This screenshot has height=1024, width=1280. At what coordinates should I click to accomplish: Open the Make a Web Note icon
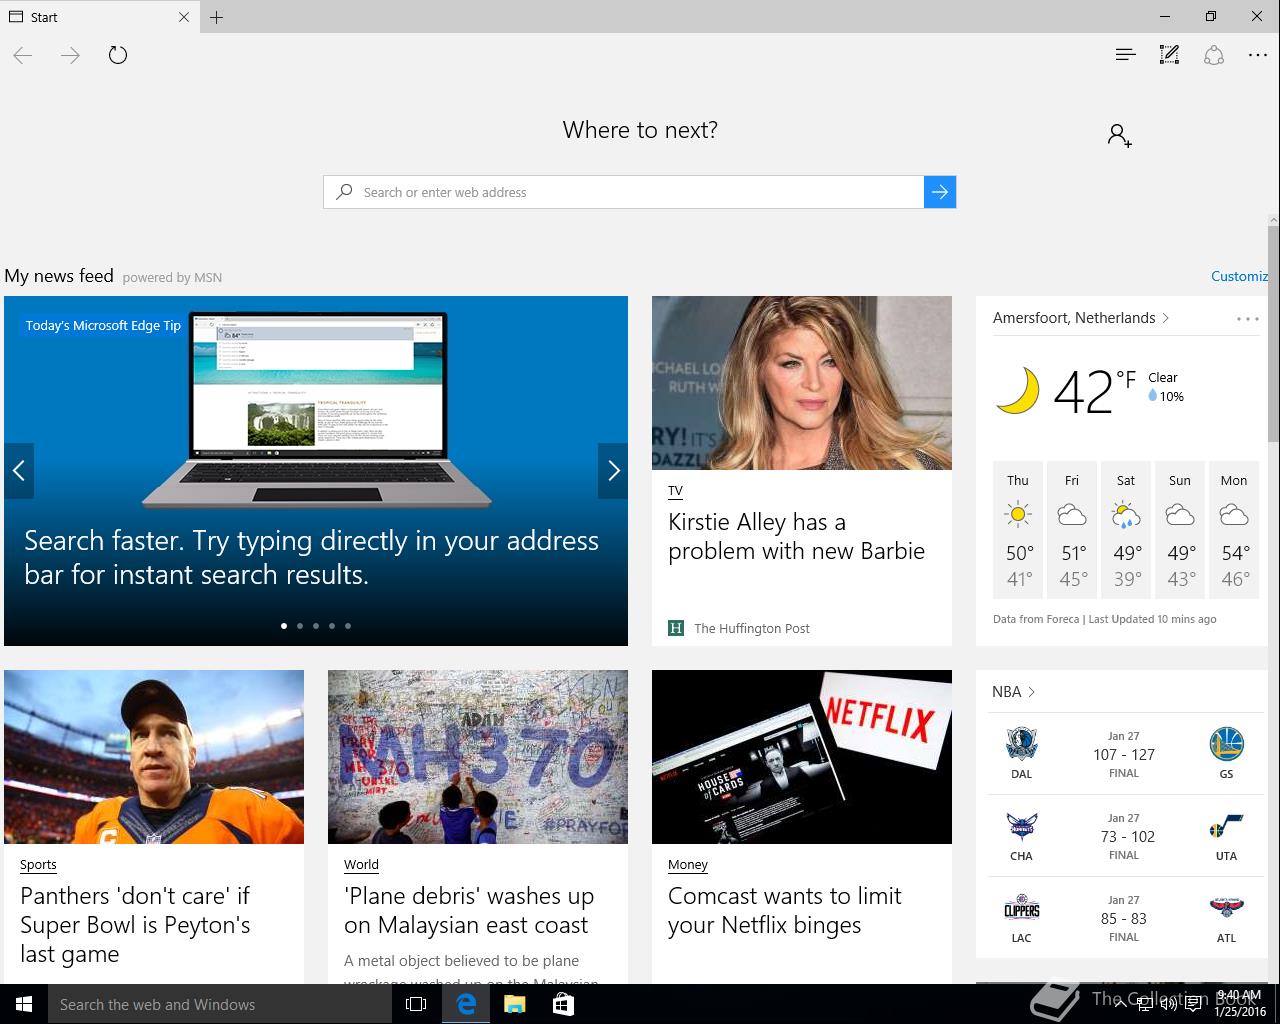1169,55
